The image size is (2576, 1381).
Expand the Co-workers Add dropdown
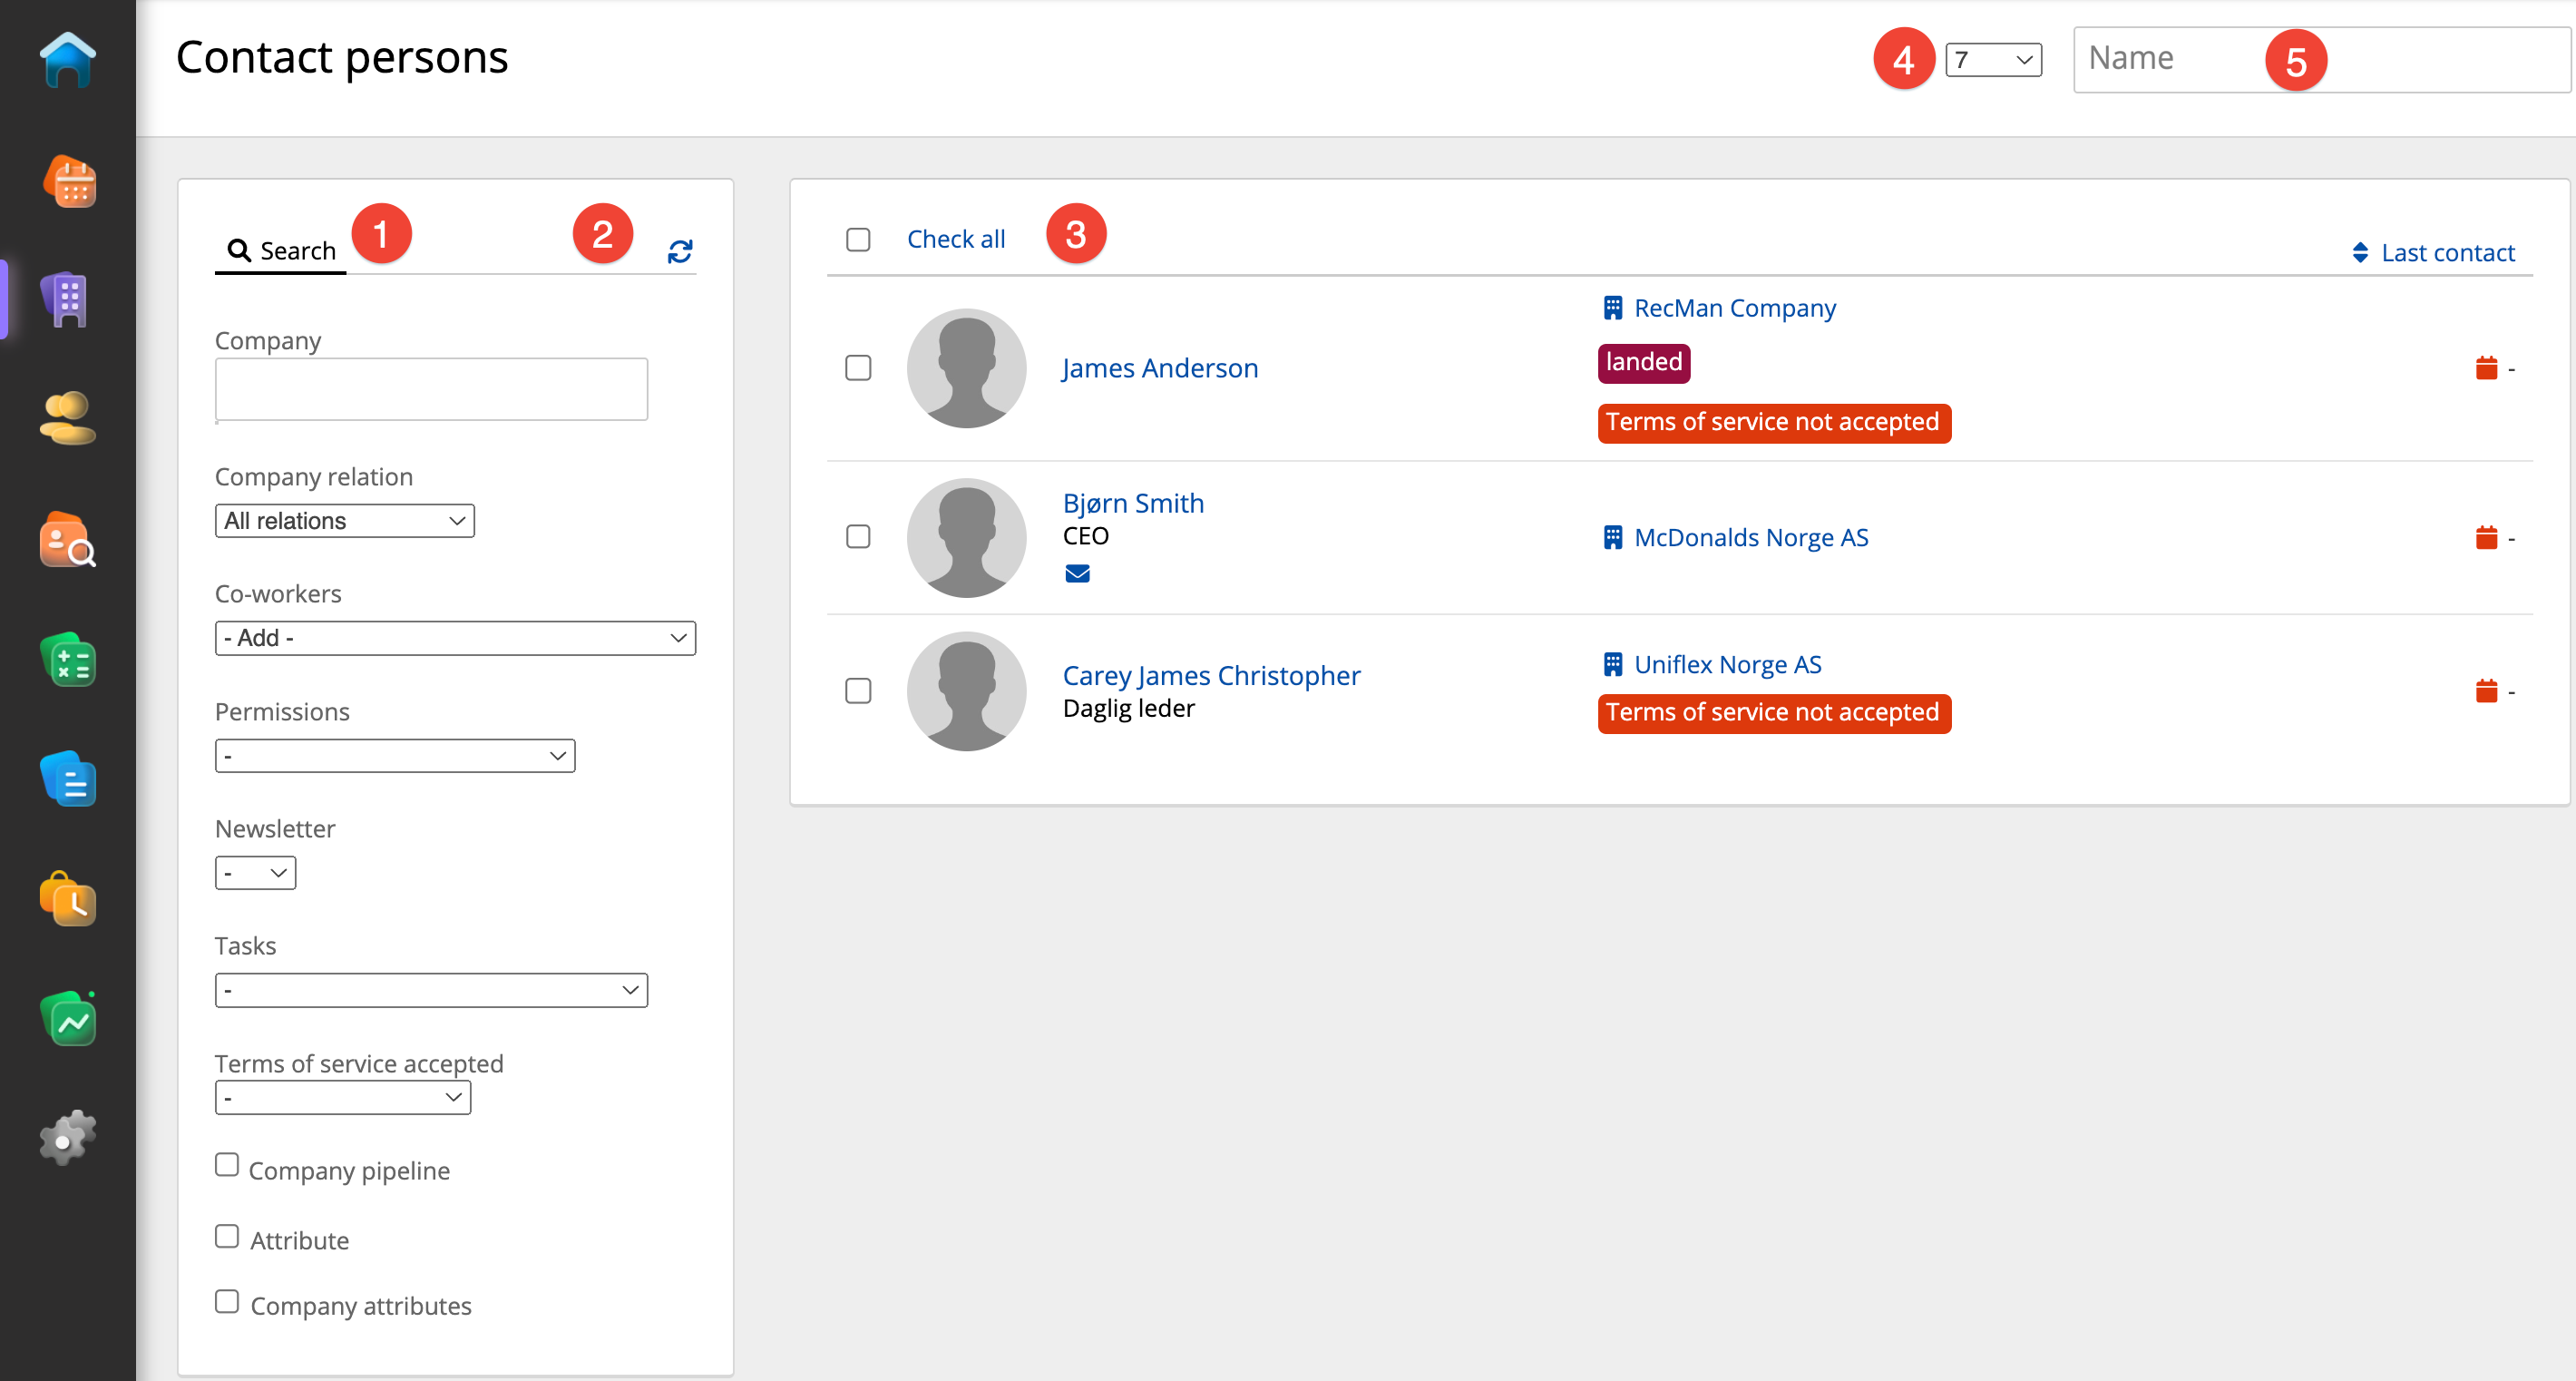(455, 638)
